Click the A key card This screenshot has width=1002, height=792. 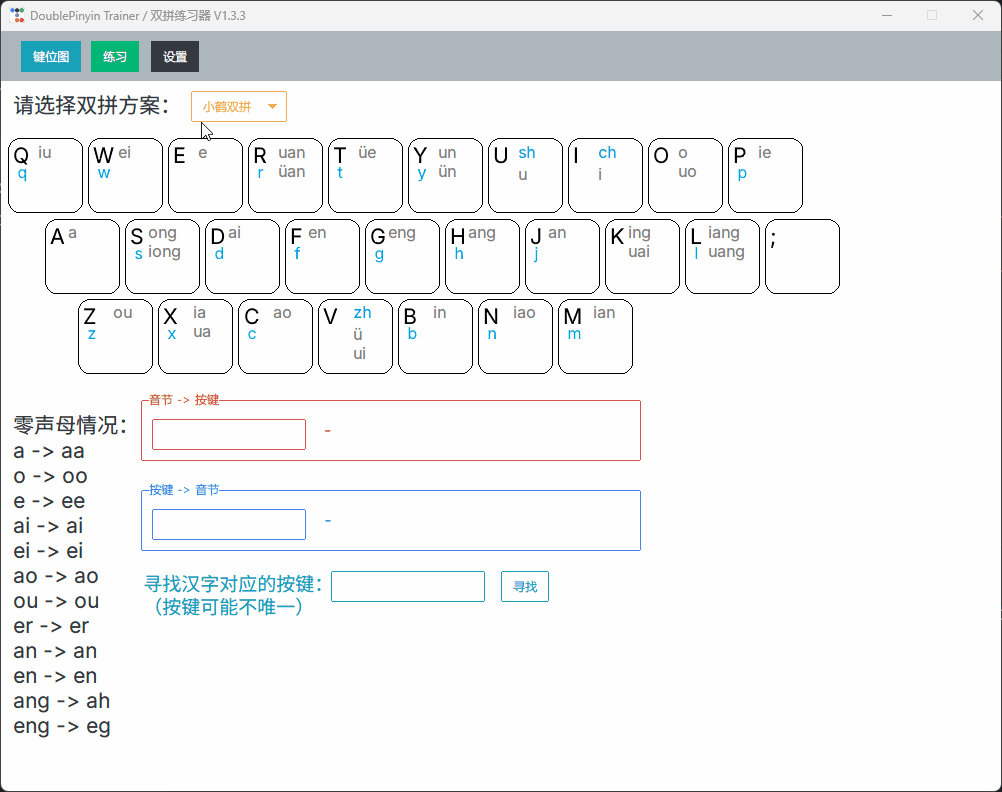[x=82, y=257]
